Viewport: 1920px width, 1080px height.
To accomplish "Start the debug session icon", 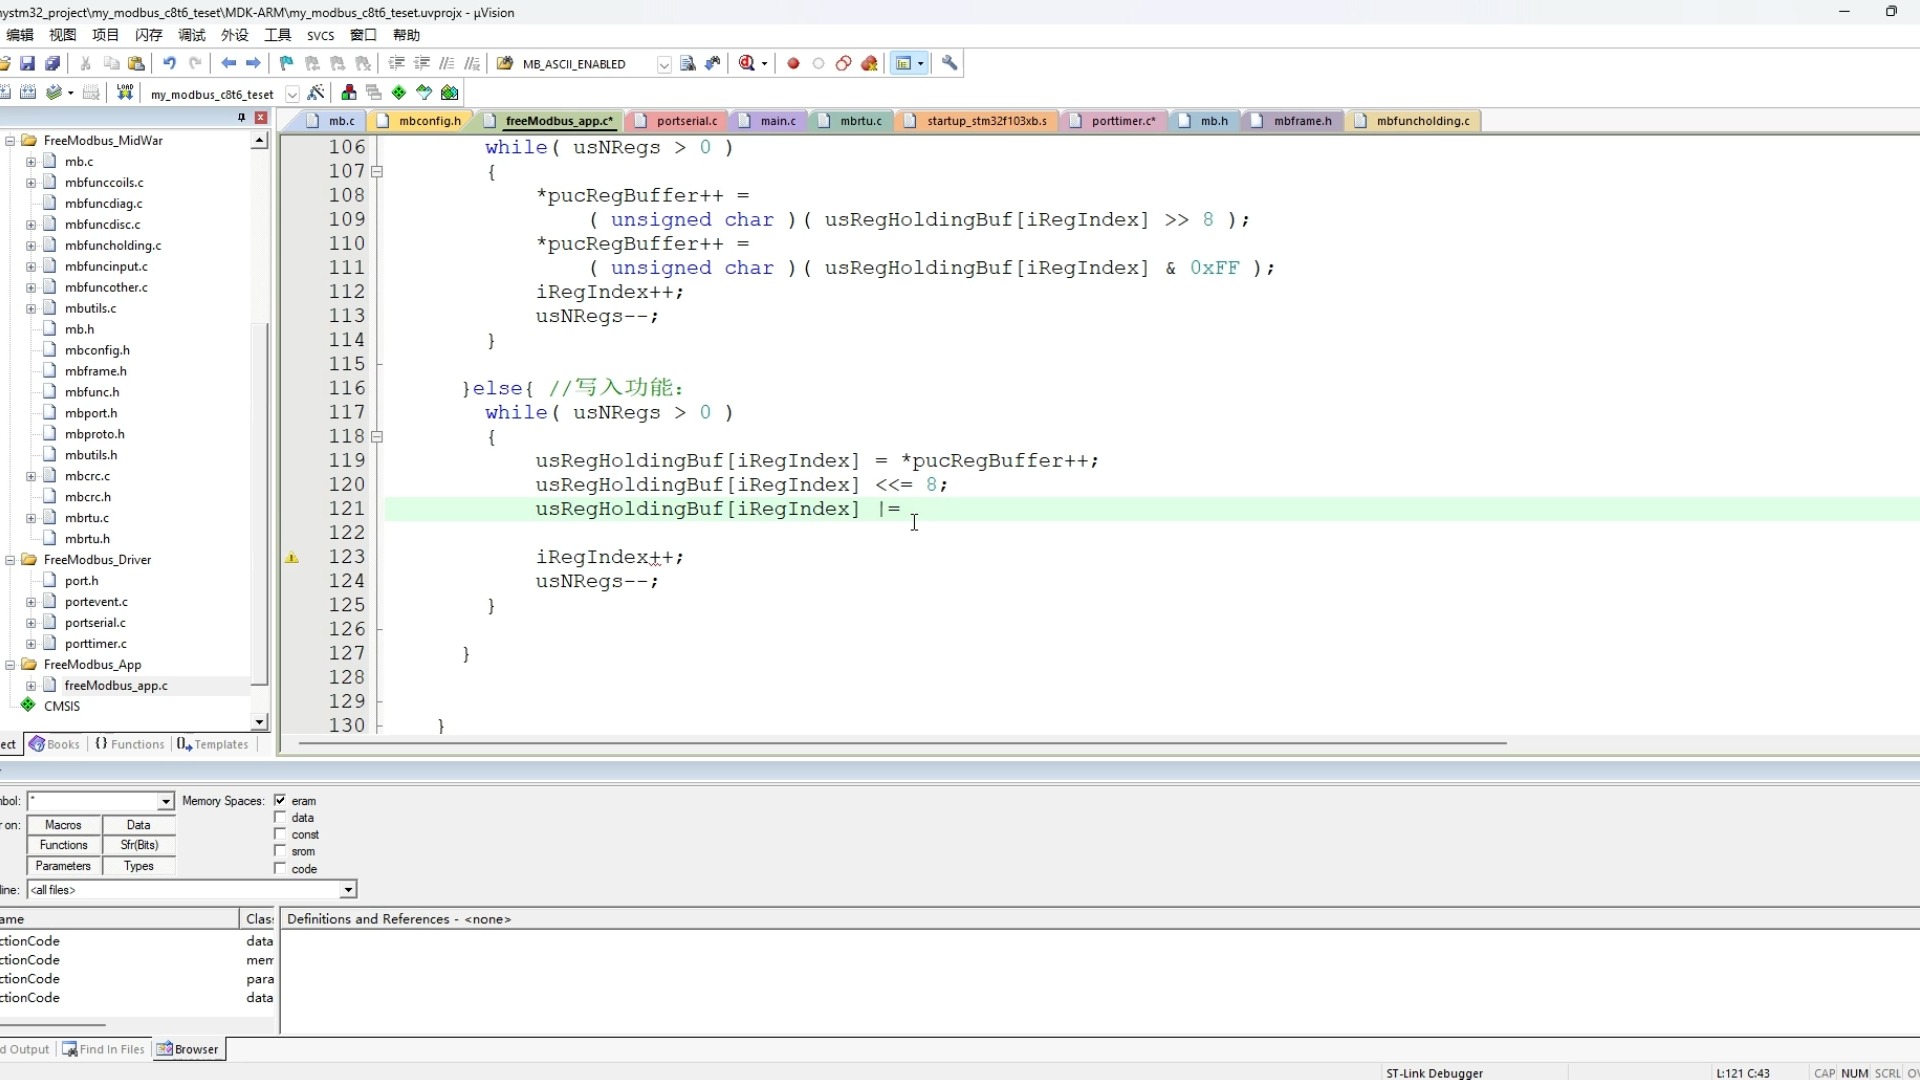I will 747,63.
